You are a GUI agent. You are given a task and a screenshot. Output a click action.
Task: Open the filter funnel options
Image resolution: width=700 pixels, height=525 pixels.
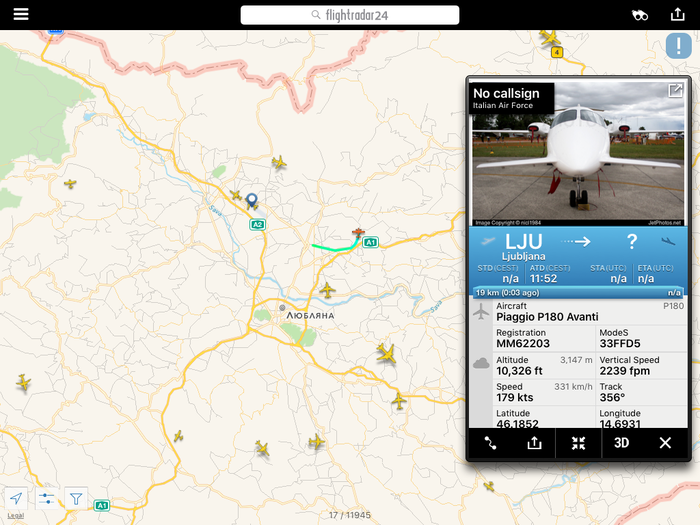pyautogui.click(x=76, y=498)
